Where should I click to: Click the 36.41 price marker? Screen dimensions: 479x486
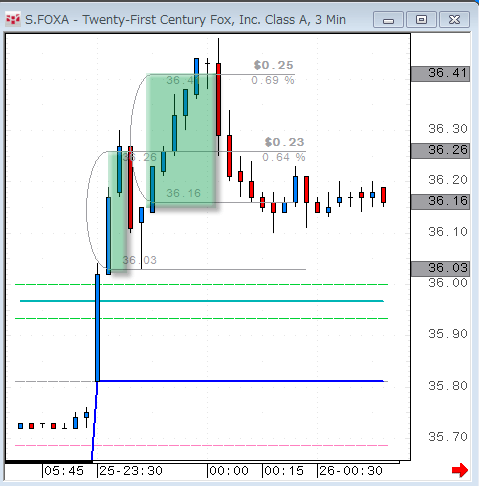440,74
